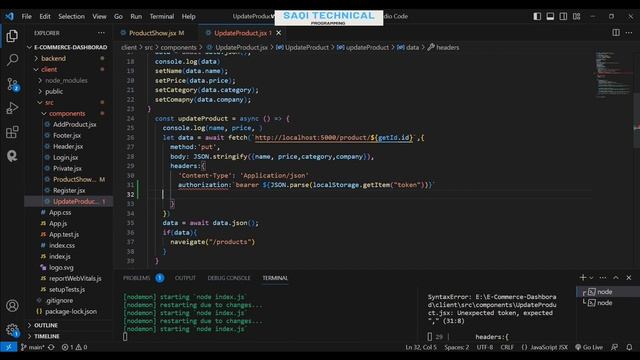Click Spaces: 2 indentation setting

(456, 347)
